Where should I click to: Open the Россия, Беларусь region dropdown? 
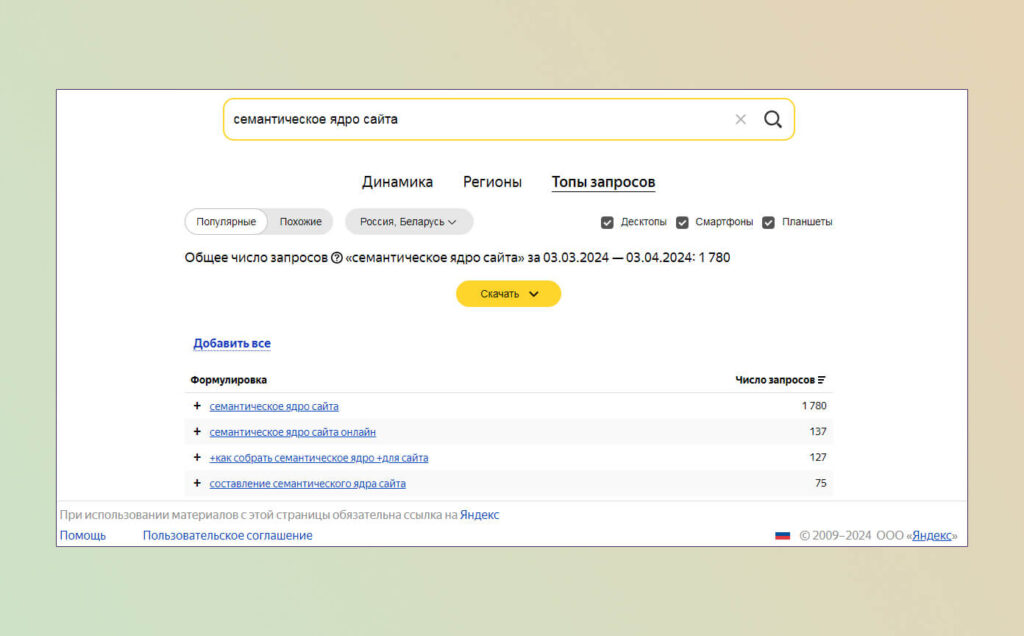[x=409, y=222]
